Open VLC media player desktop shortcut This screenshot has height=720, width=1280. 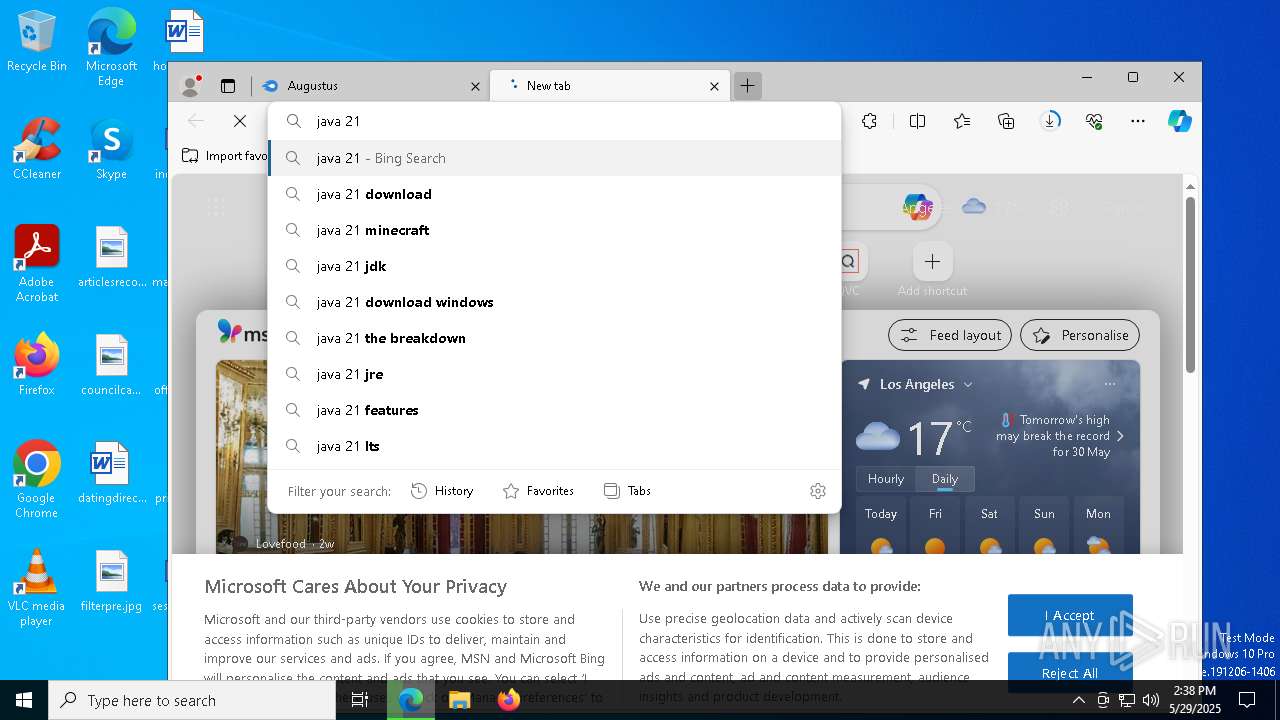[37, 588]
